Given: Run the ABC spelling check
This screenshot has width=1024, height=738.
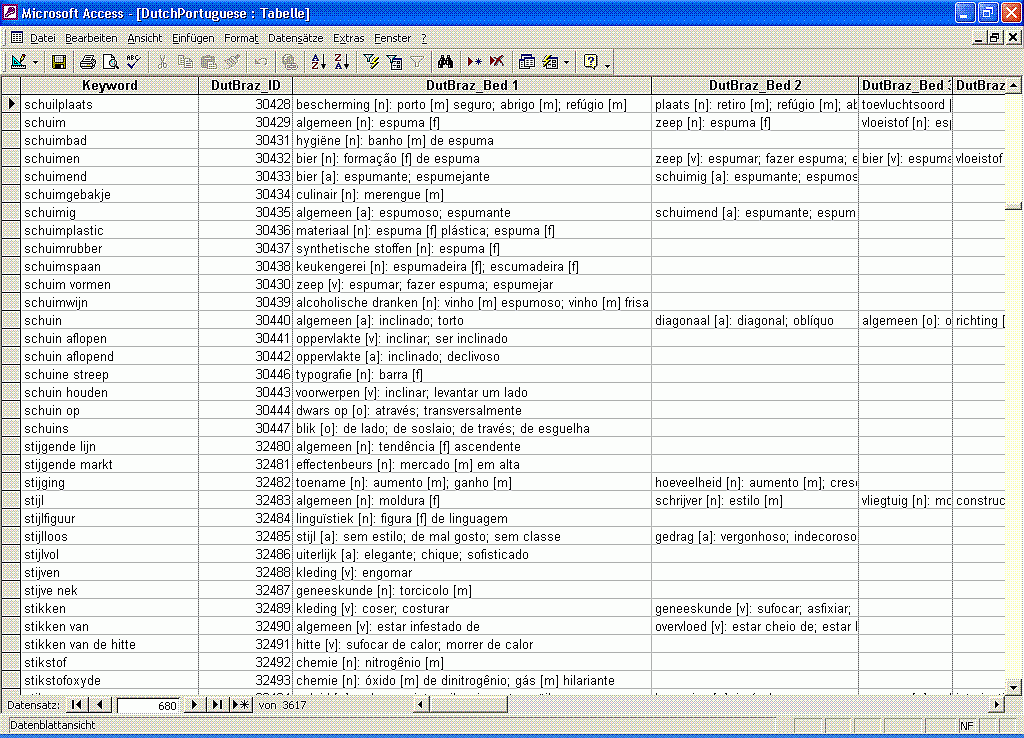Looking at the screenshot, I should point(133,62).
